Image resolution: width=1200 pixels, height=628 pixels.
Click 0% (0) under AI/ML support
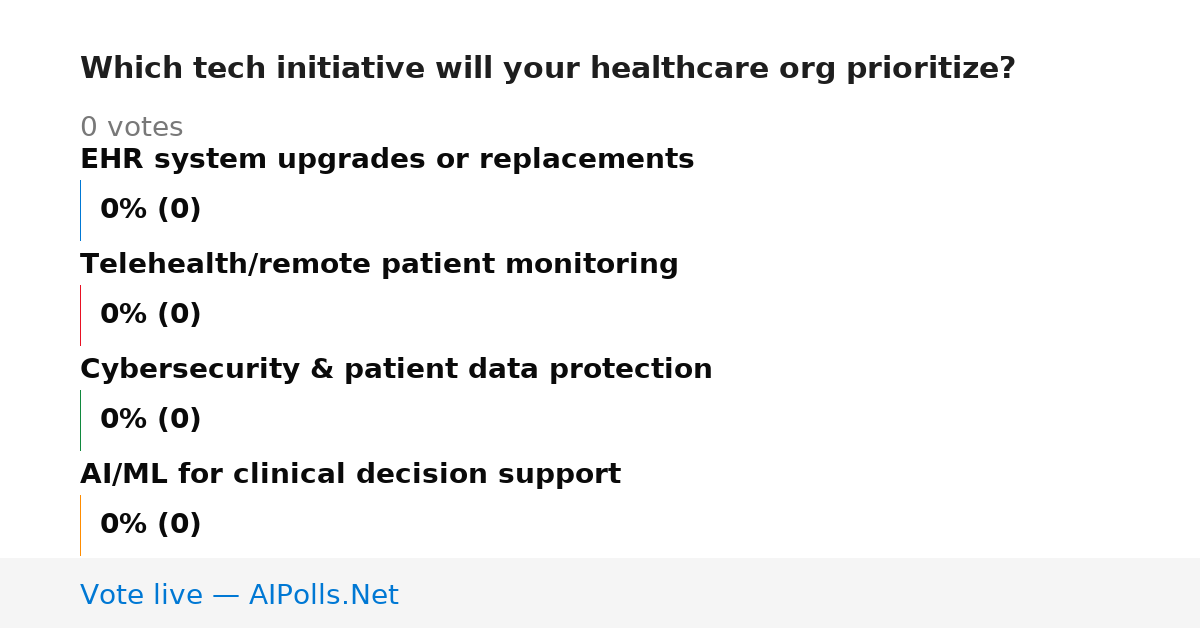tap(150, 525)
